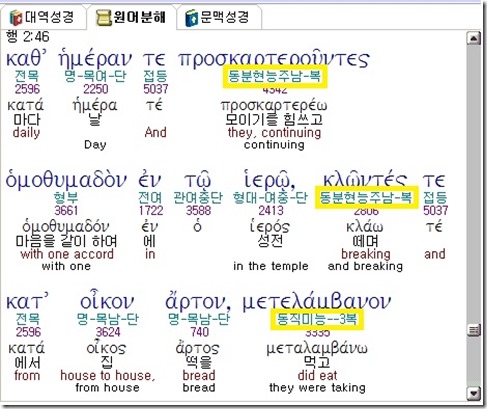Click the Greek word μετελάμβανον
Screen dimensions: 487x409
coord(317,302)
